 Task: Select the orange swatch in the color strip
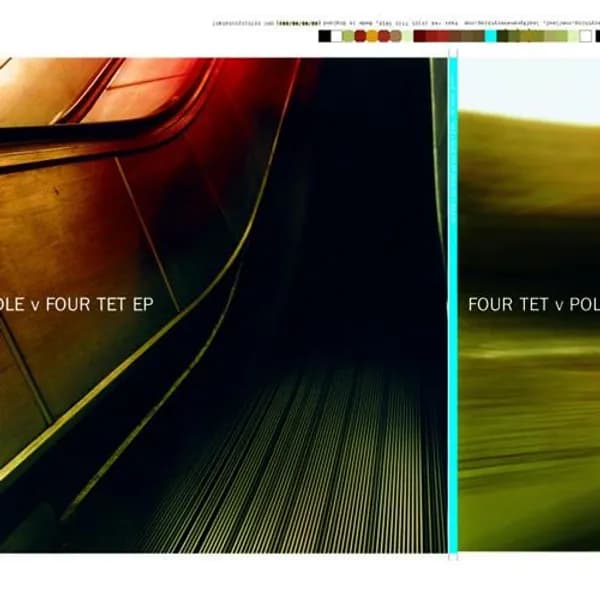pos(372,36)
